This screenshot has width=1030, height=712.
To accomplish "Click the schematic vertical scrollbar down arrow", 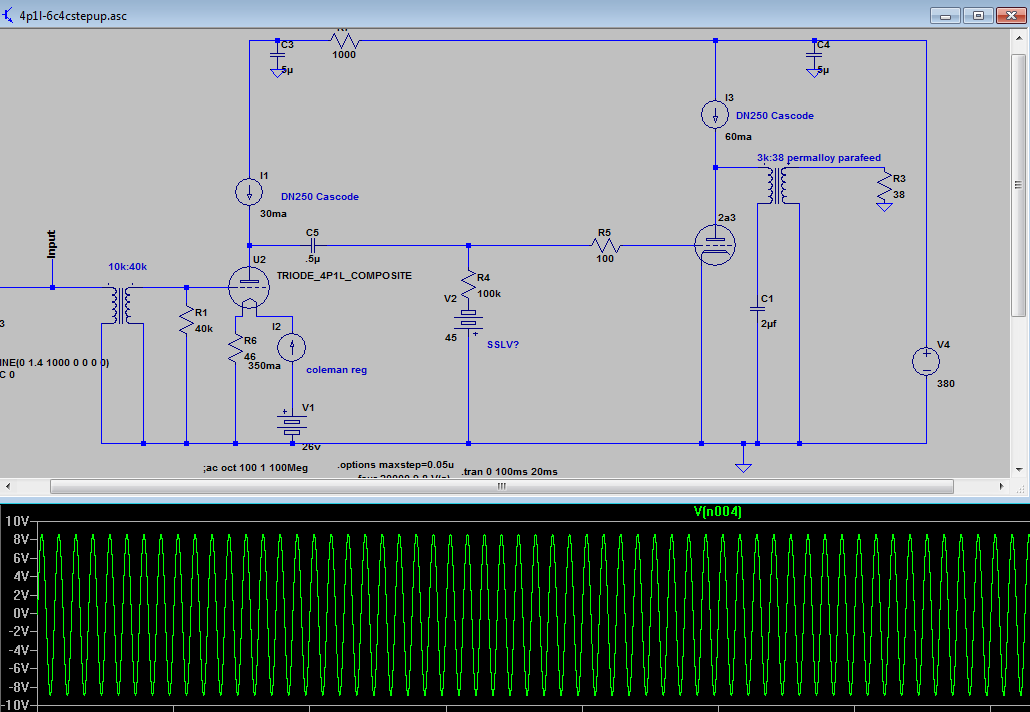I will pyautogui.click(x=1019, y=470).
